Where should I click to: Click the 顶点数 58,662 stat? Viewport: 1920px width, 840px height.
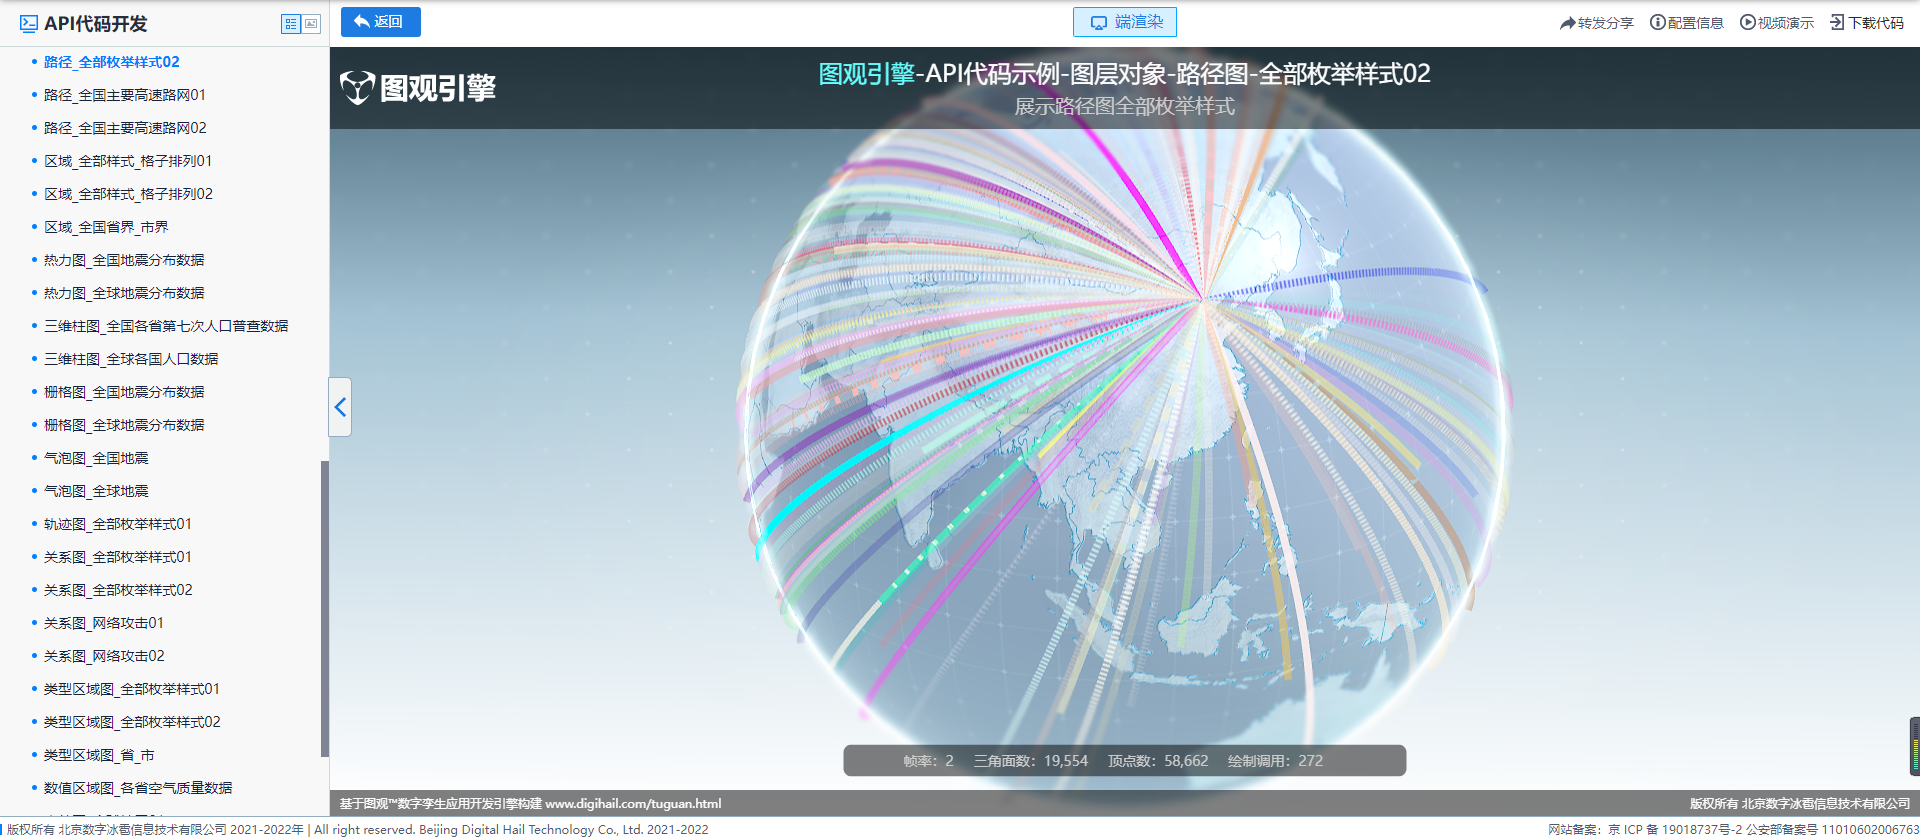pyautogui.click(x=1158, y=761)
